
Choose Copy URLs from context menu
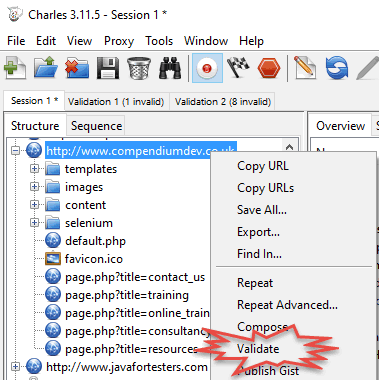tap(265, 188)
